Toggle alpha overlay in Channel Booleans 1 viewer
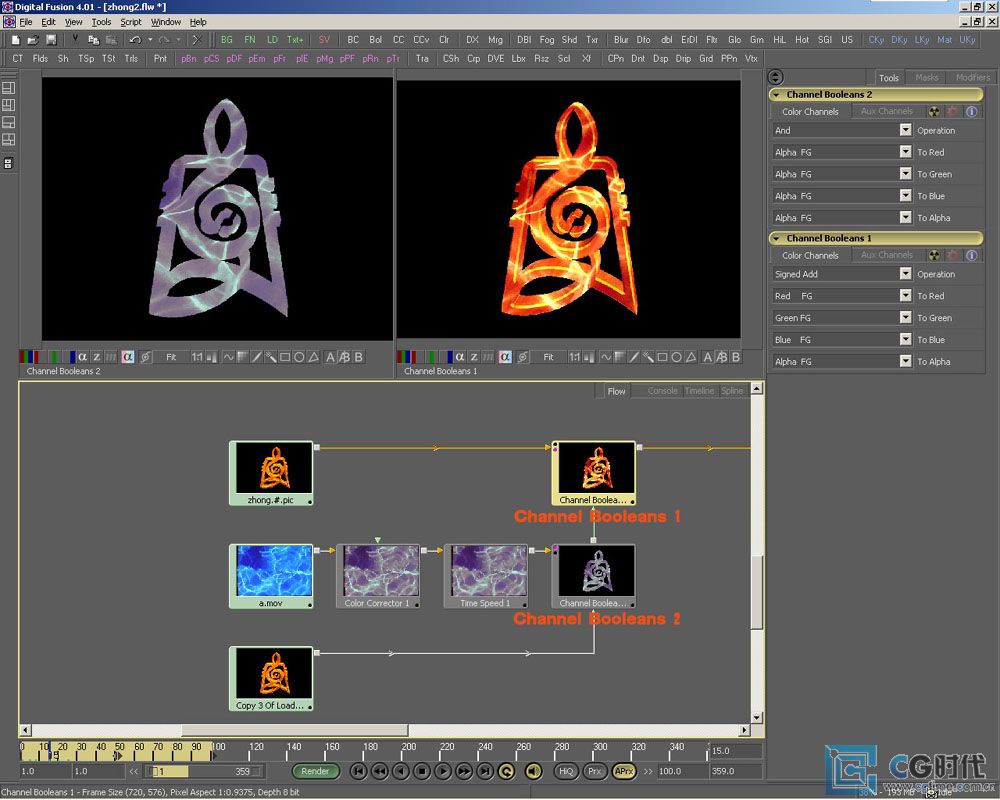Screen dimensions: 1000x800 pyautogui.click(x=505, y=357)
